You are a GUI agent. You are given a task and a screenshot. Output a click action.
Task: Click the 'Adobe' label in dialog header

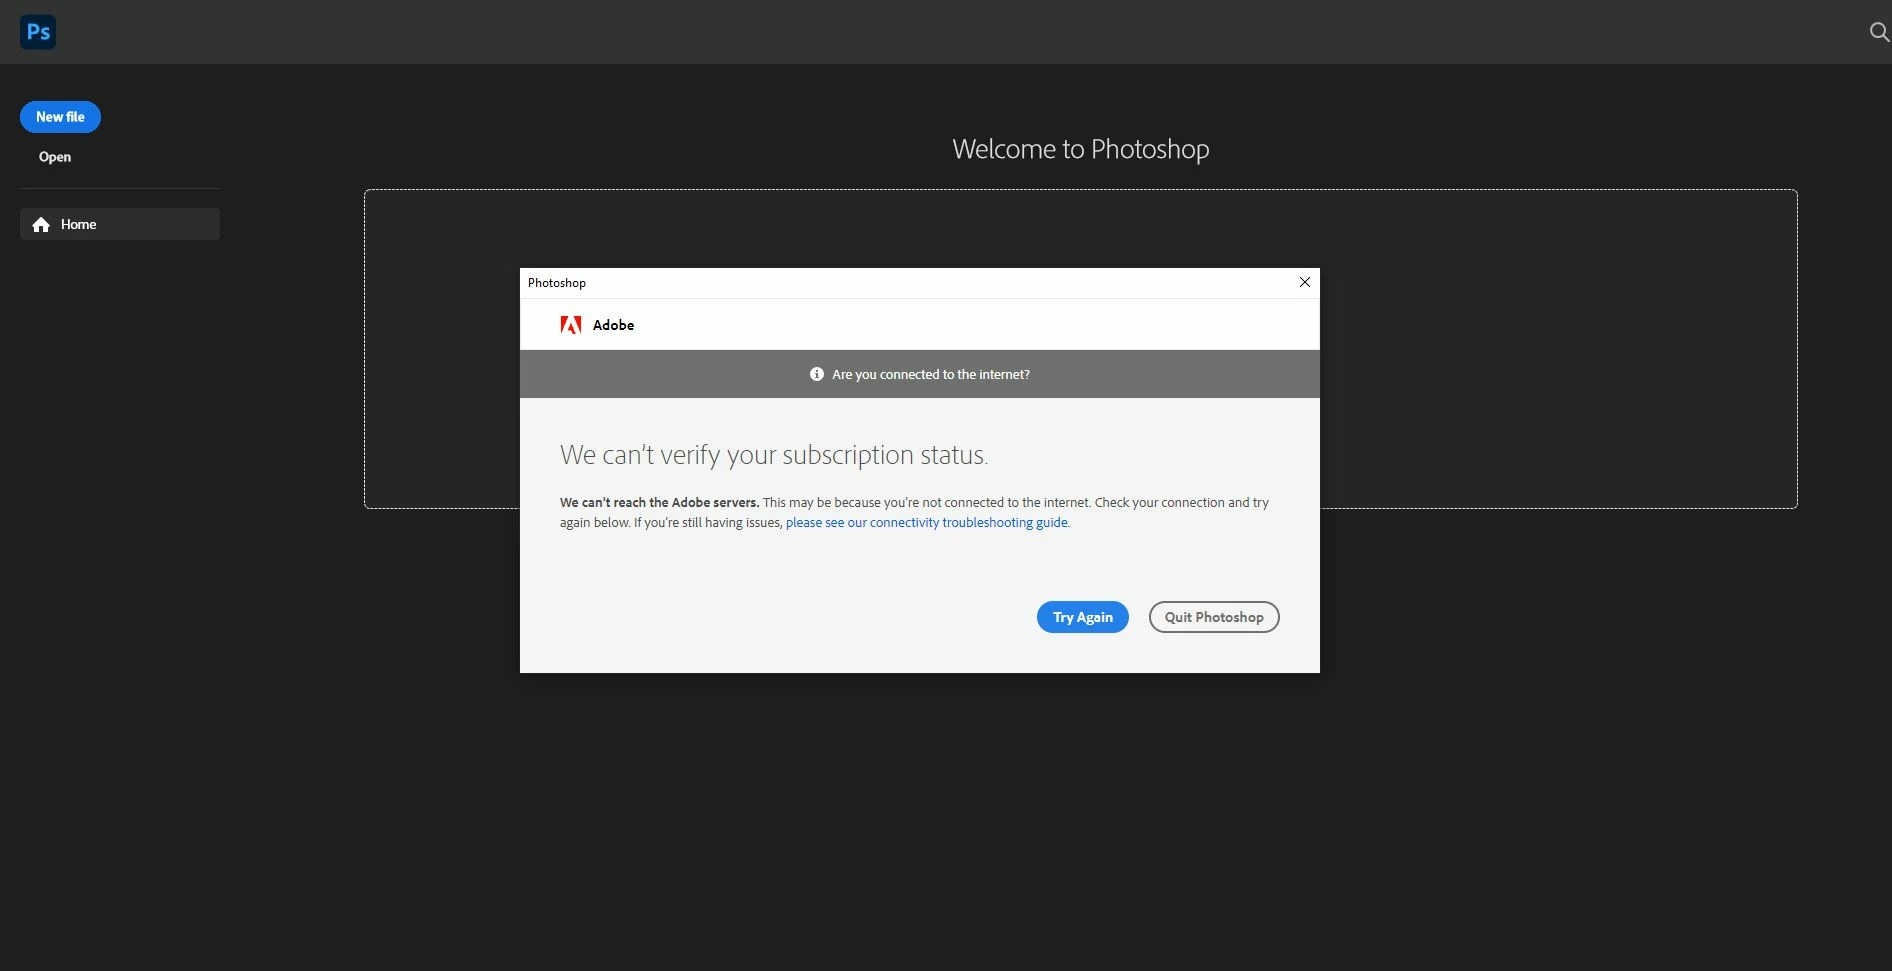click(x=613, y=325)
